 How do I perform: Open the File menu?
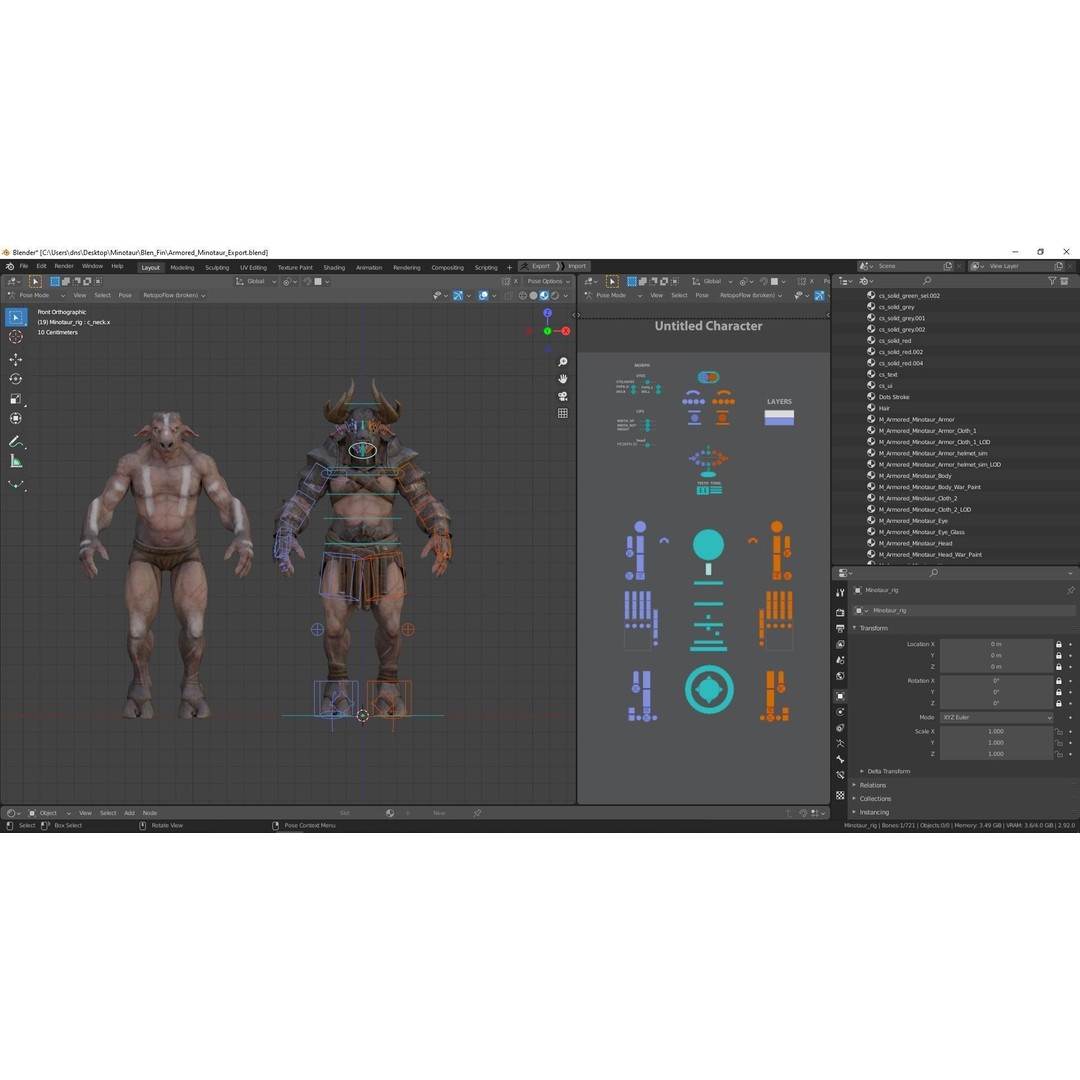click(23, 267)
